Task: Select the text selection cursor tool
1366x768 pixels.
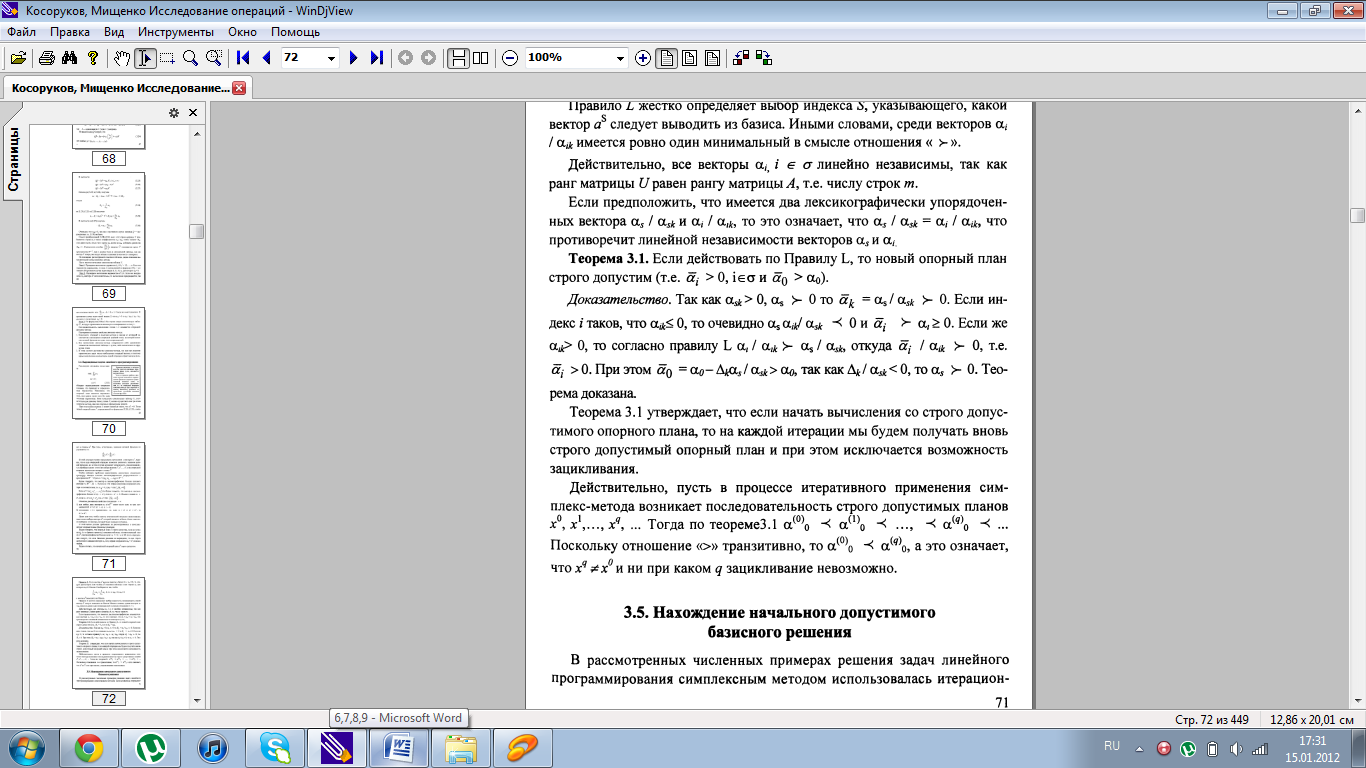Action: (145, 58)
